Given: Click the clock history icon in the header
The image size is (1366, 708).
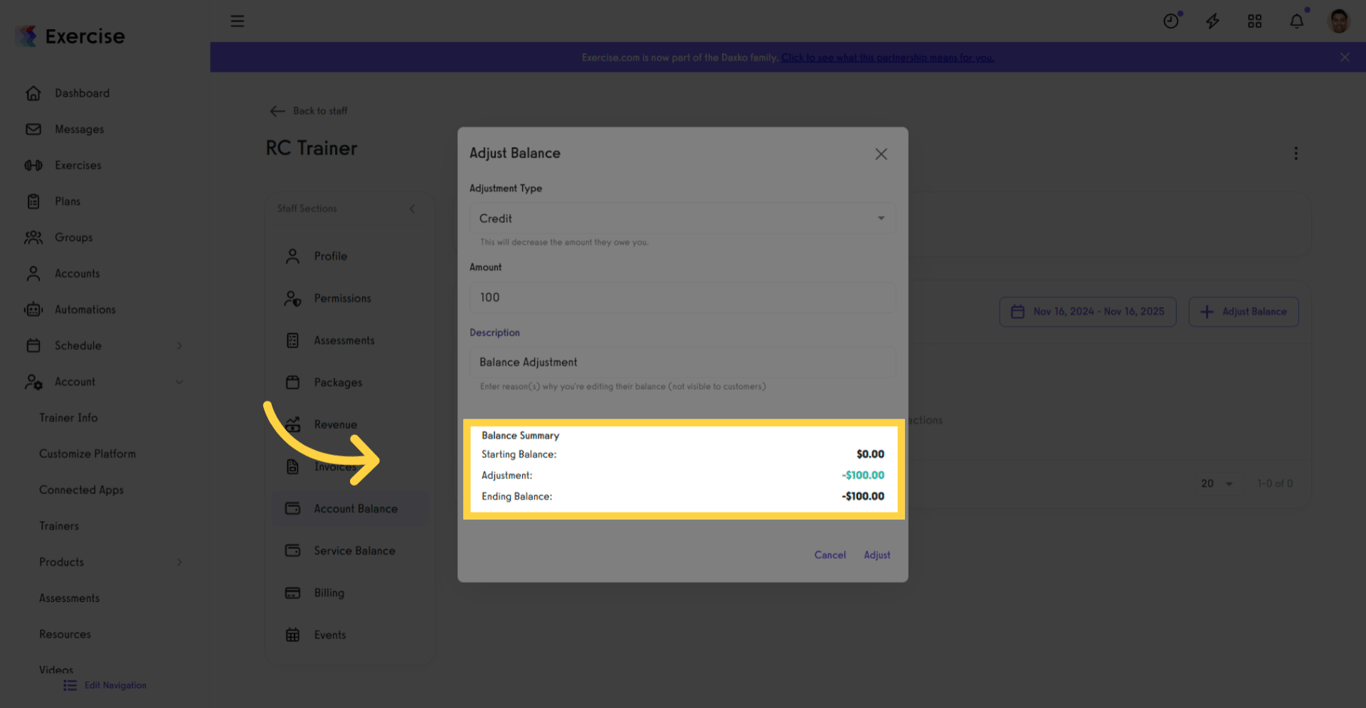Looking at the screenshot, I should pyautogui.click(x=1170, y=20).
